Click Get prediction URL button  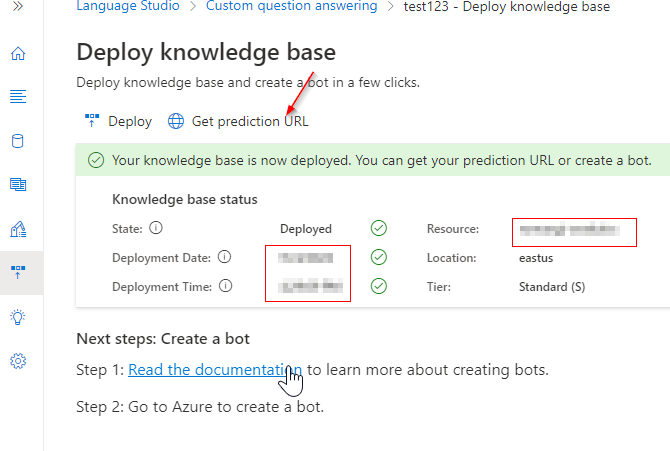pos(238,121)
